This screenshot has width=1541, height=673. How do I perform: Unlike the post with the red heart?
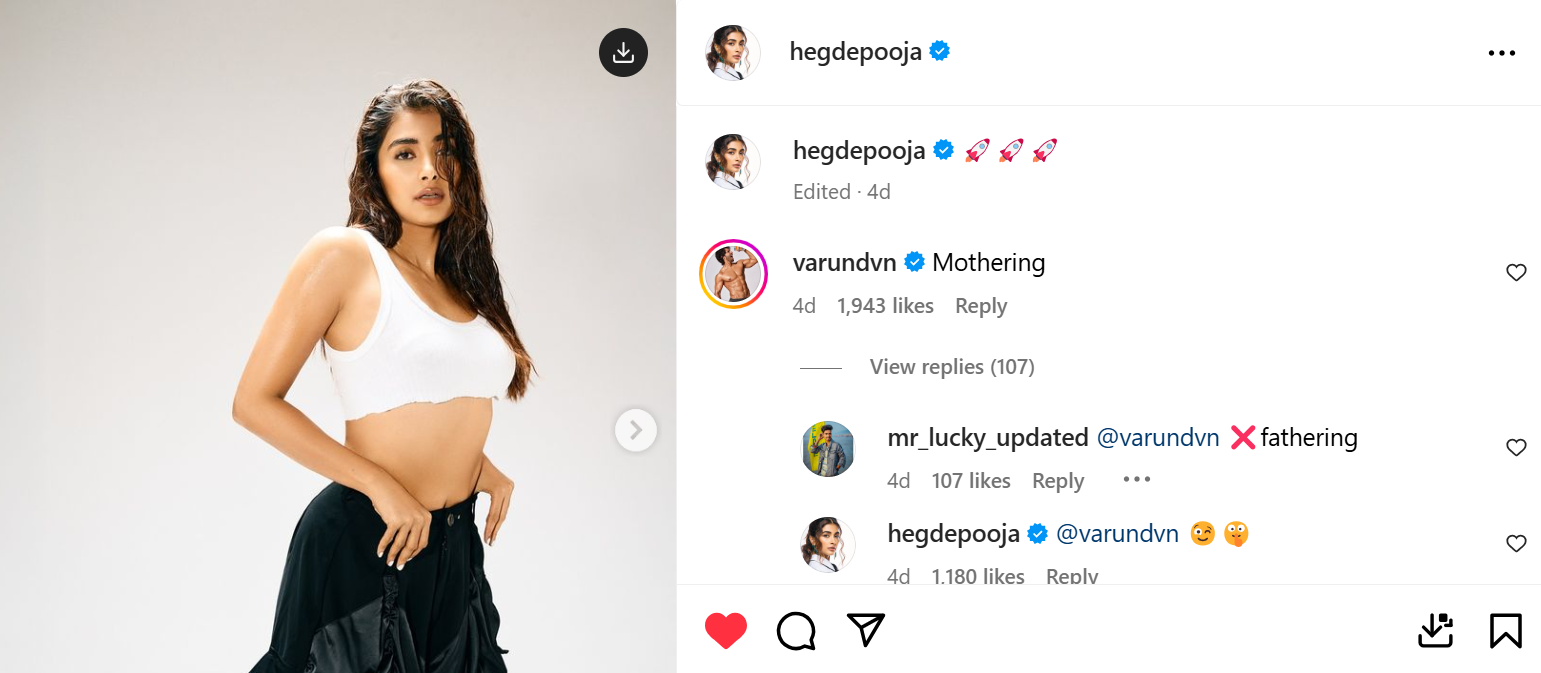(725, 631)
